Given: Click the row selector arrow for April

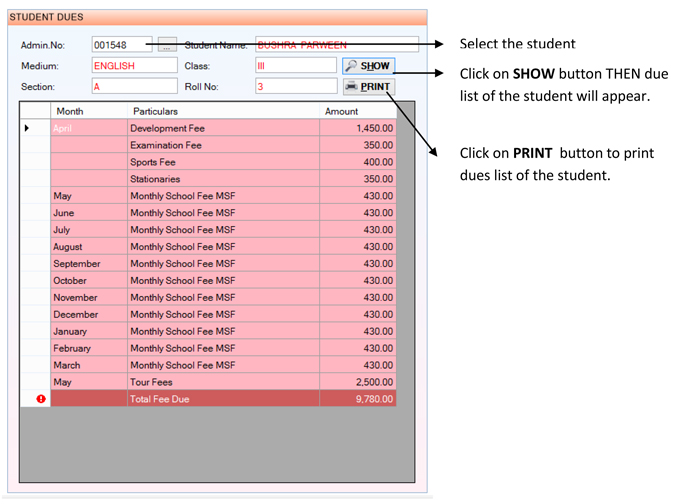Looking at the screenshot, I should [x=27, y=128].
